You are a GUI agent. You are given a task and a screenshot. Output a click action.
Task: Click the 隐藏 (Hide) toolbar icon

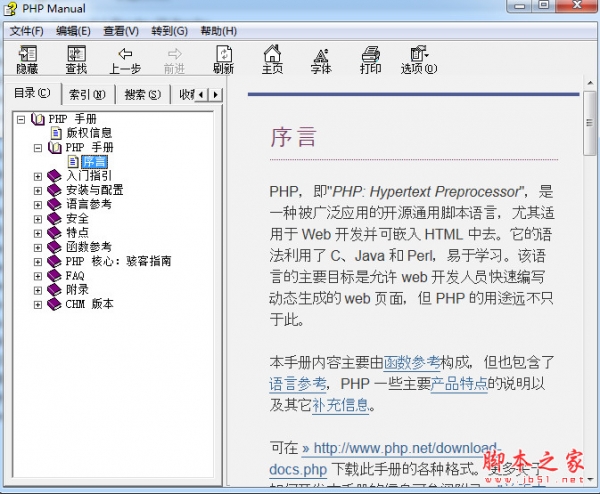click(x=28, y=54)
